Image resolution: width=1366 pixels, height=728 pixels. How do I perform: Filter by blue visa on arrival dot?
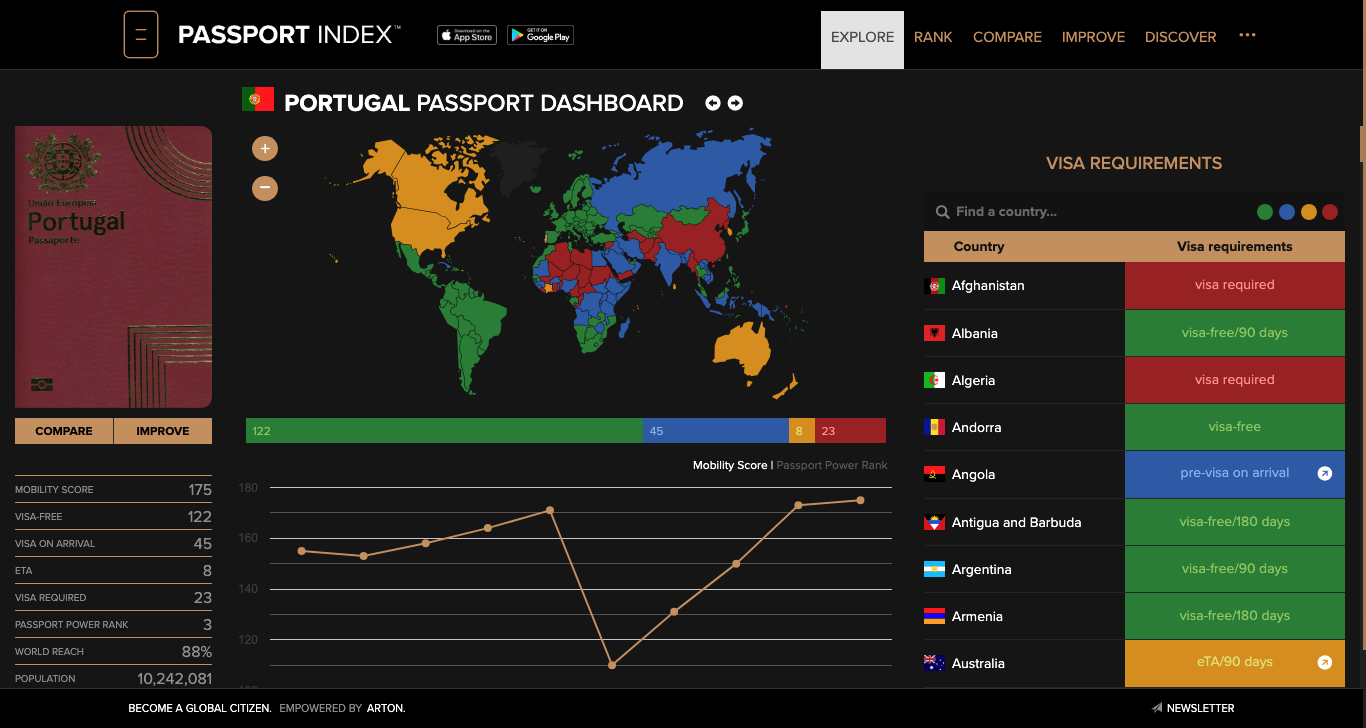coord(1287,212)
